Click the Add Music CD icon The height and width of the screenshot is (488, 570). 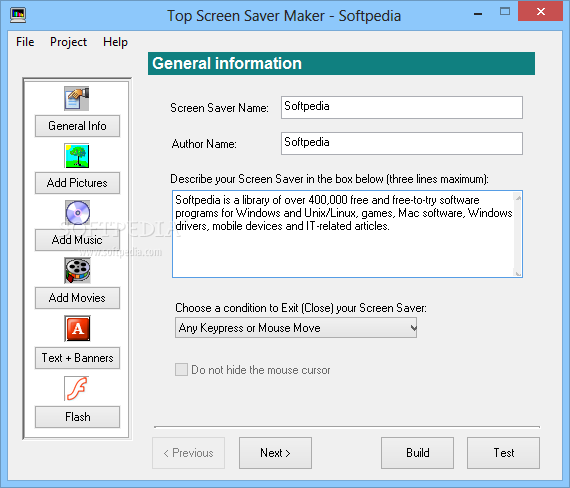pyautogui.click(x=77, y=213)
